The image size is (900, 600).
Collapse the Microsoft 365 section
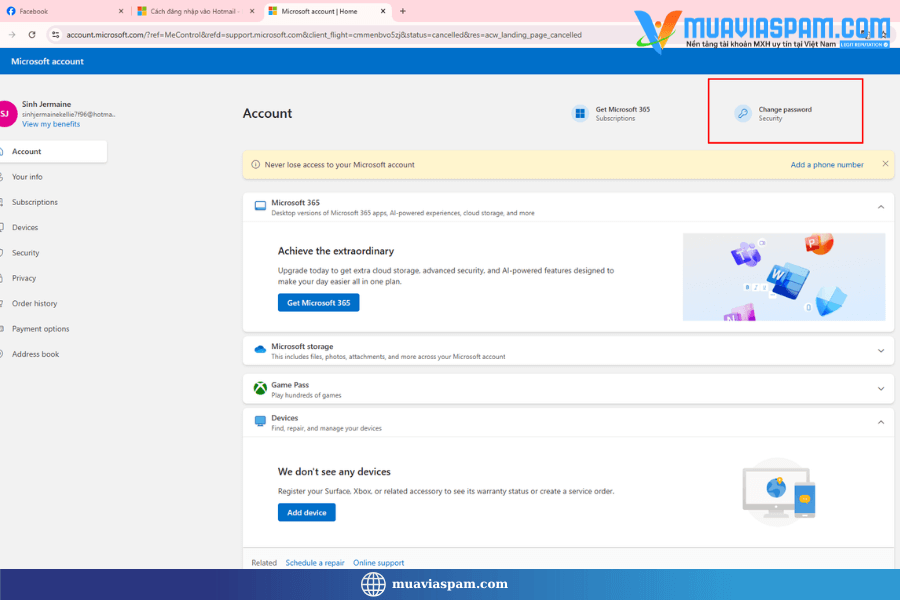pyautogui.click(x=881, y=207)
